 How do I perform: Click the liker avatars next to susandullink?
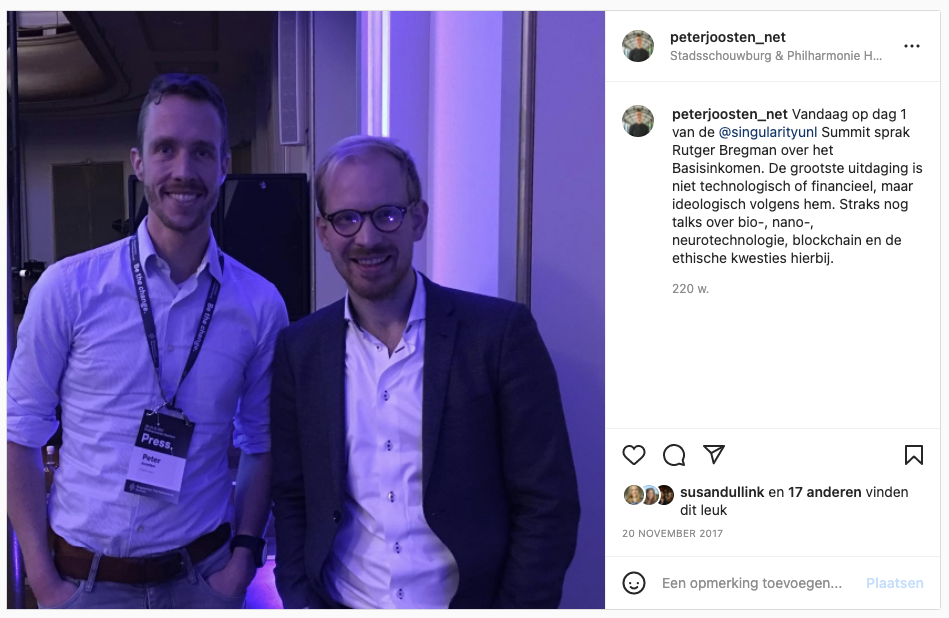[649, 495]
